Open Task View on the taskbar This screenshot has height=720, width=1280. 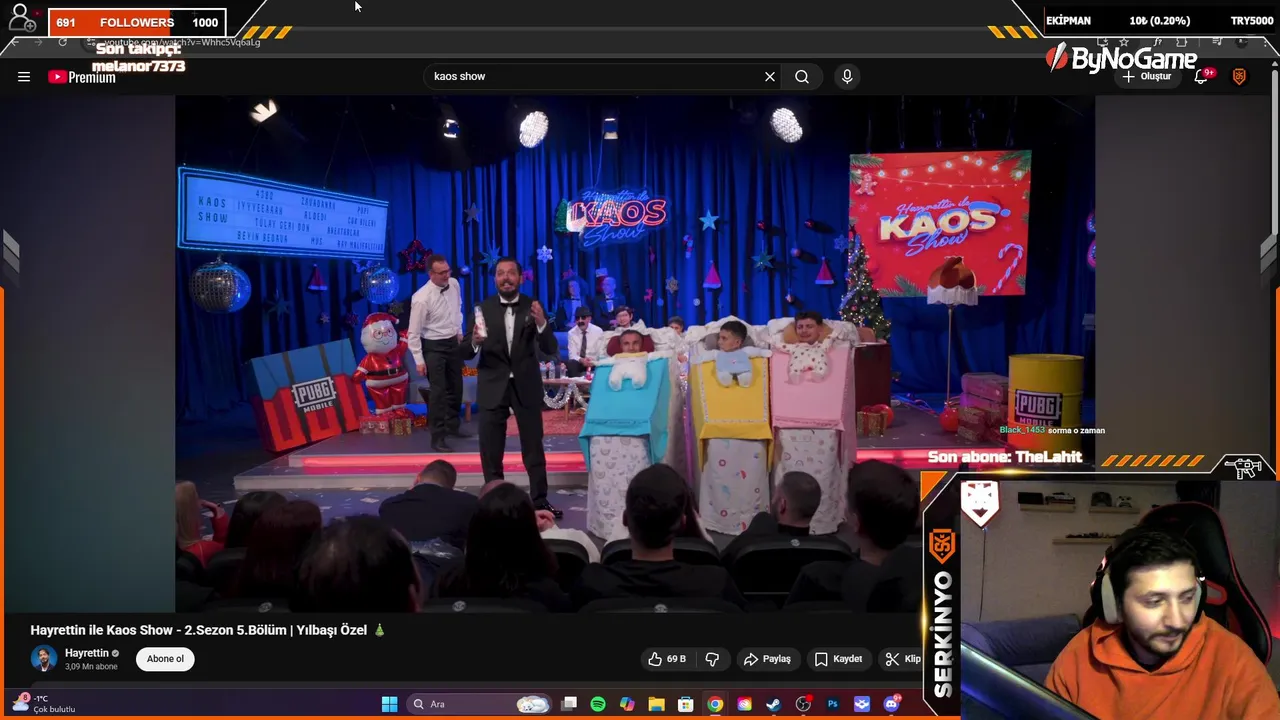click(x=569, y=704)
